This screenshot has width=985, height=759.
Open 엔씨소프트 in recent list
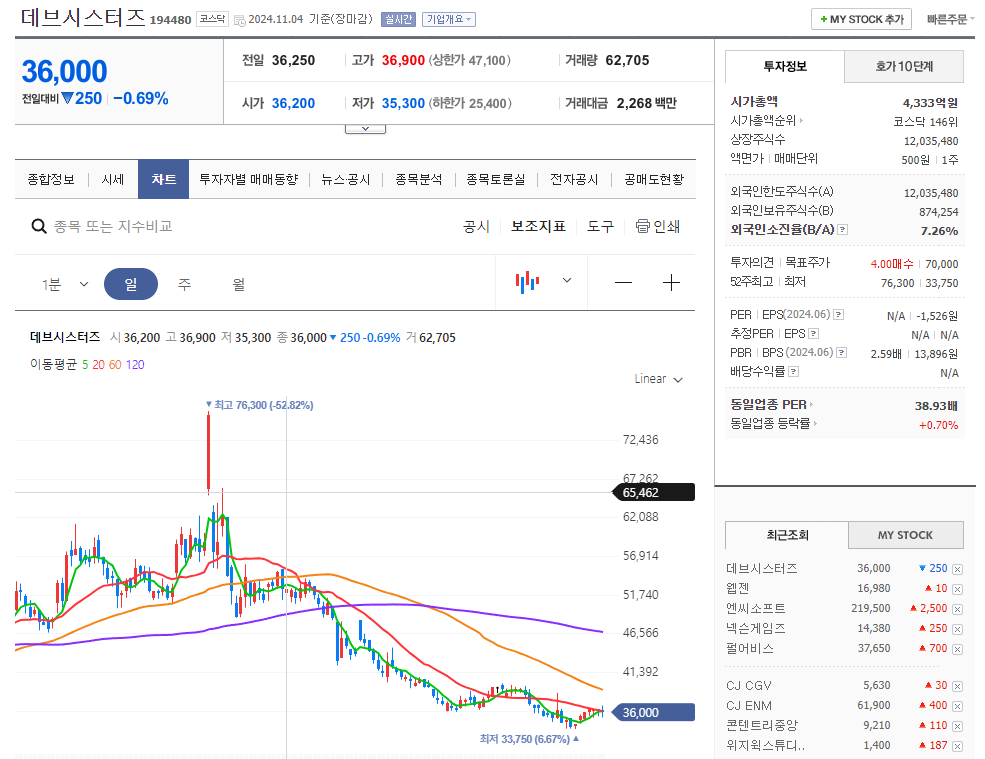point(756,609)
